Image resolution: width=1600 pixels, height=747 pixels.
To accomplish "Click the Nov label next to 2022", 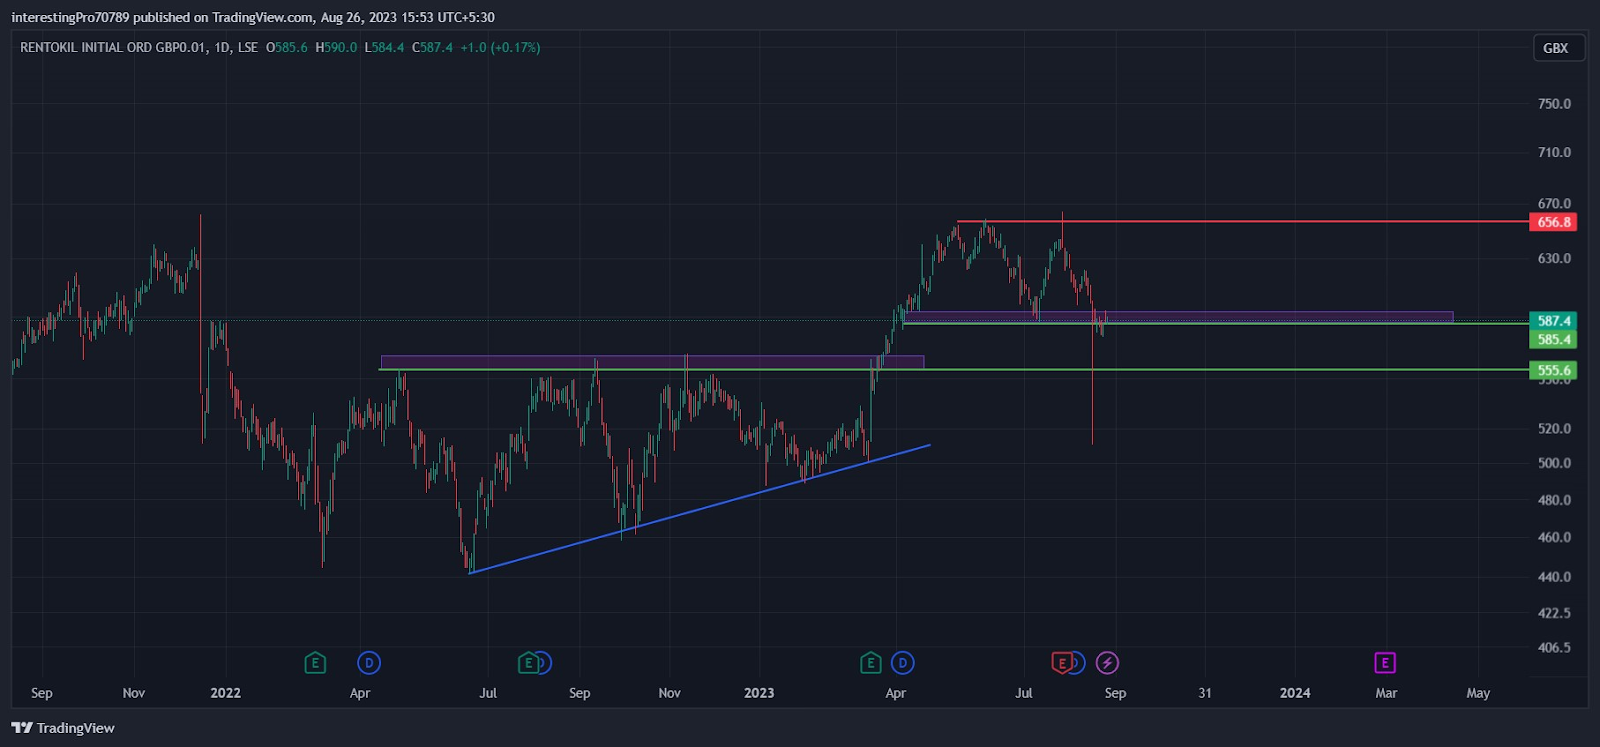I will coord(134,693).
